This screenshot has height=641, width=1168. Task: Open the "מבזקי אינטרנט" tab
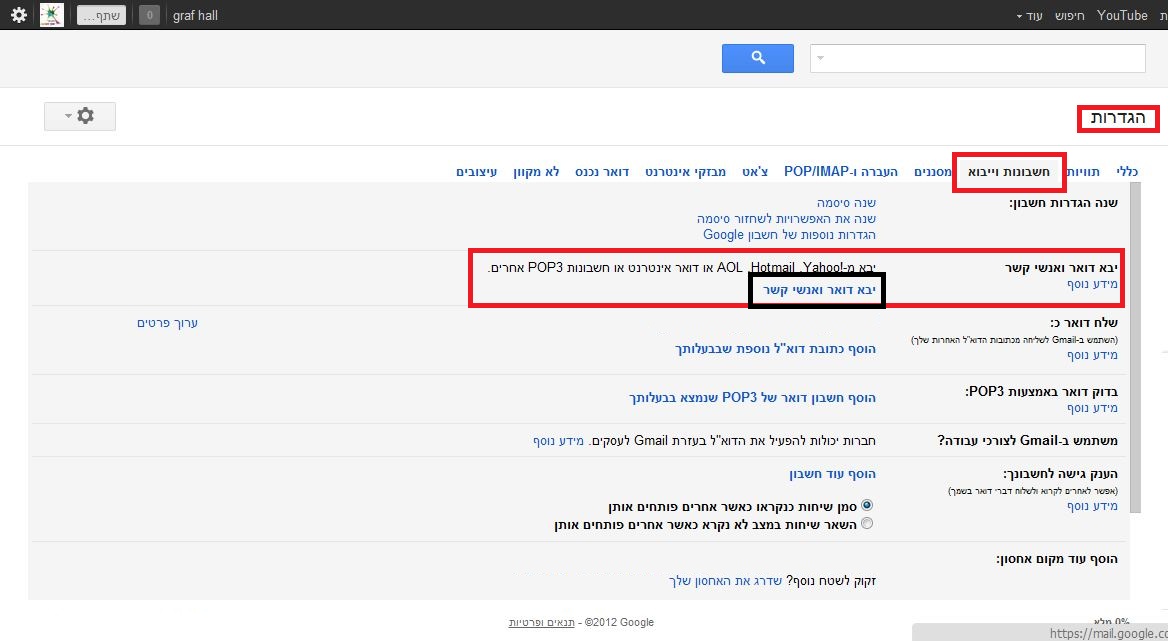pos(685,172)
